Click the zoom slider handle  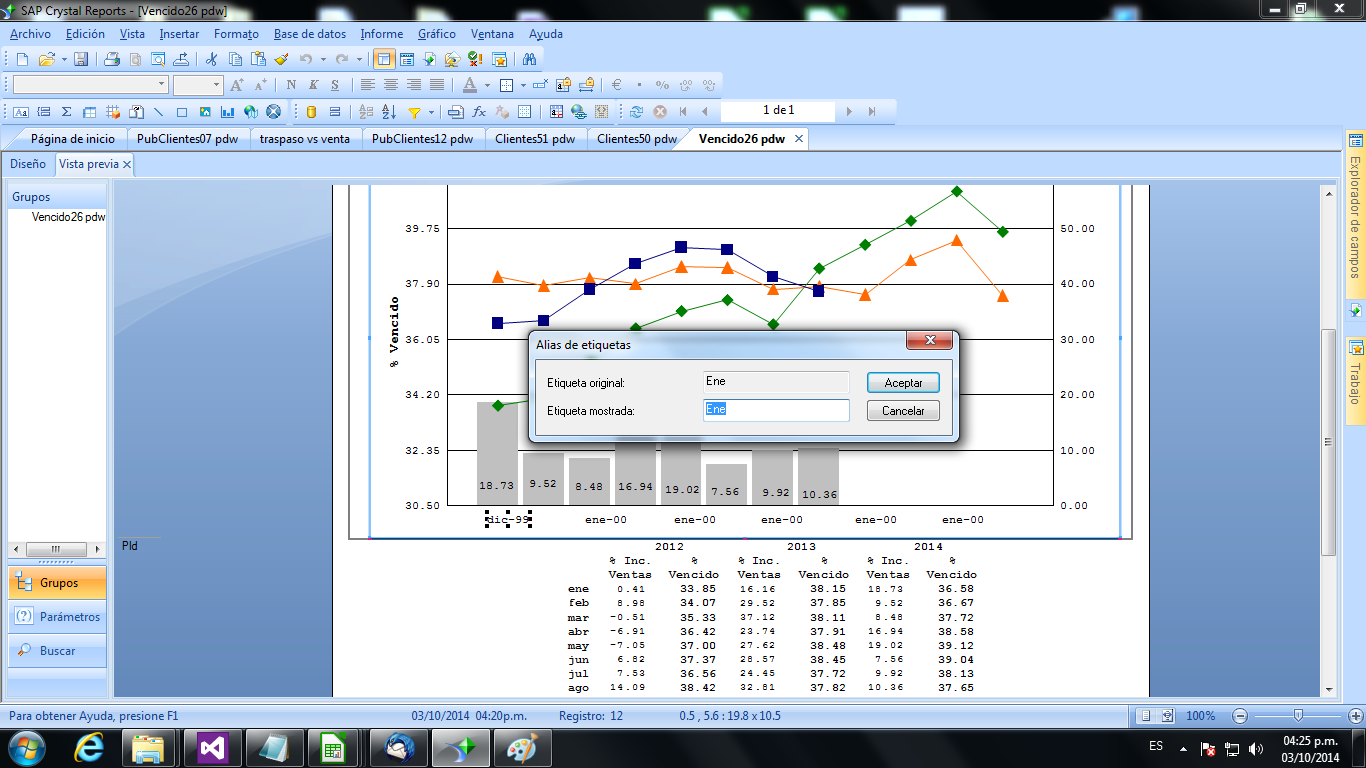click(1298, 715)
